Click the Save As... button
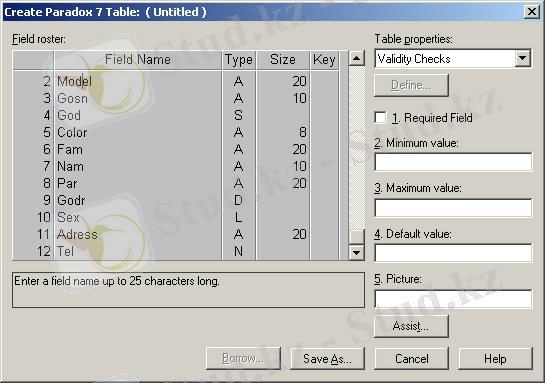 [327, 358]
